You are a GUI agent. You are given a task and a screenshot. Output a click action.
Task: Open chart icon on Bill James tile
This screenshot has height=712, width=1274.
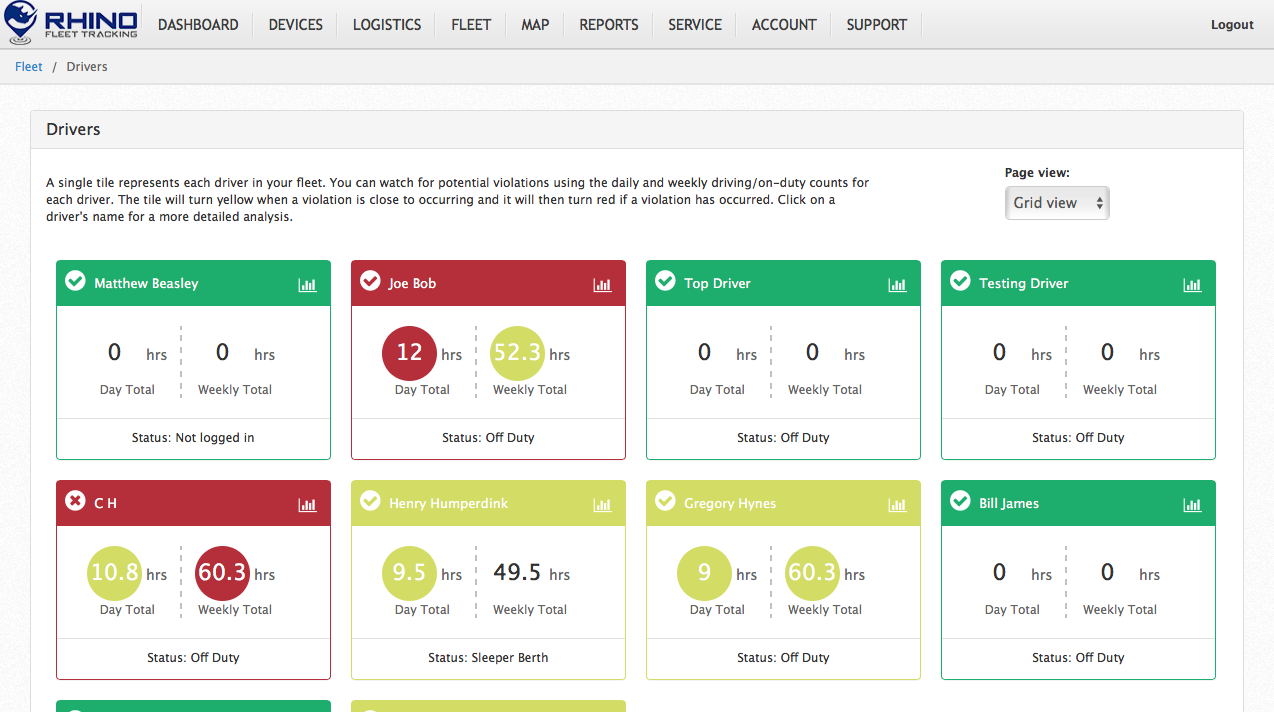(1192, 505)
